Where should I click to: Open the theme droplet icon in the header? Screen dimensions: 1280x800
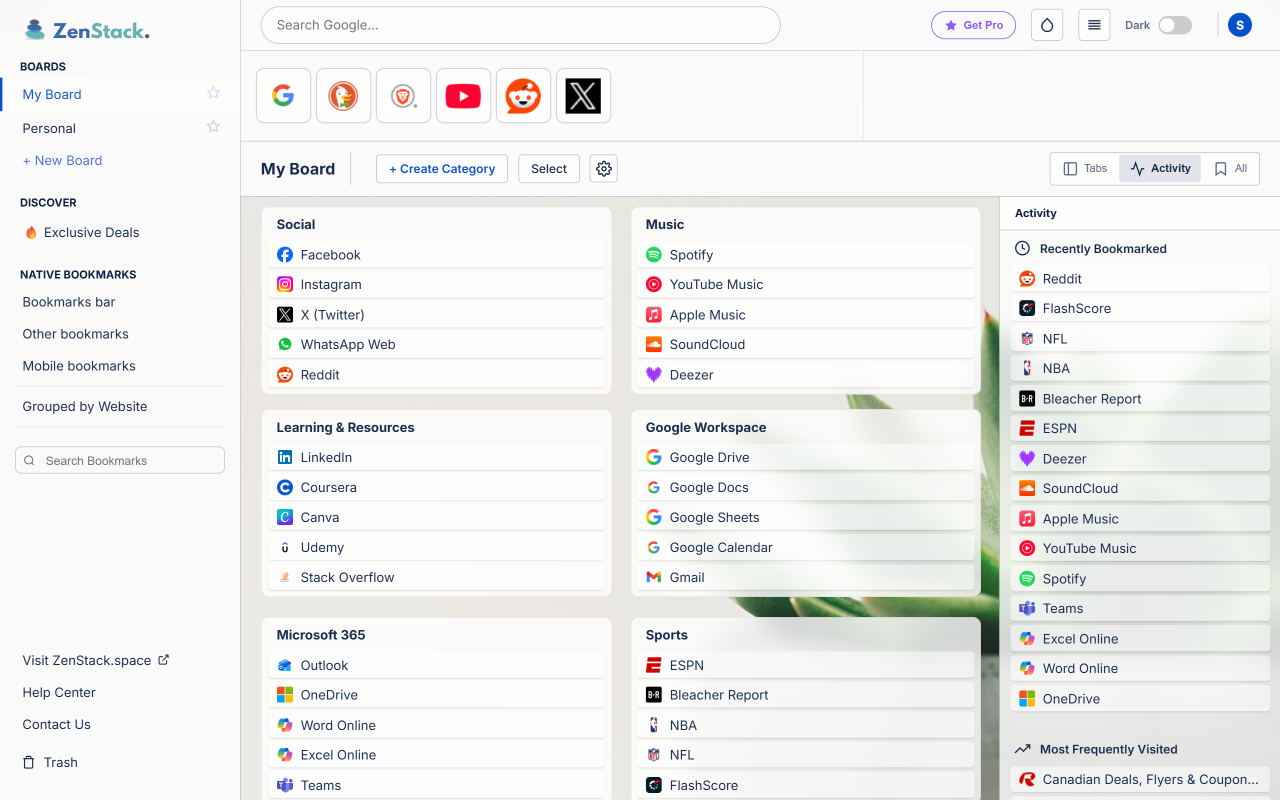click(1046, 24)
